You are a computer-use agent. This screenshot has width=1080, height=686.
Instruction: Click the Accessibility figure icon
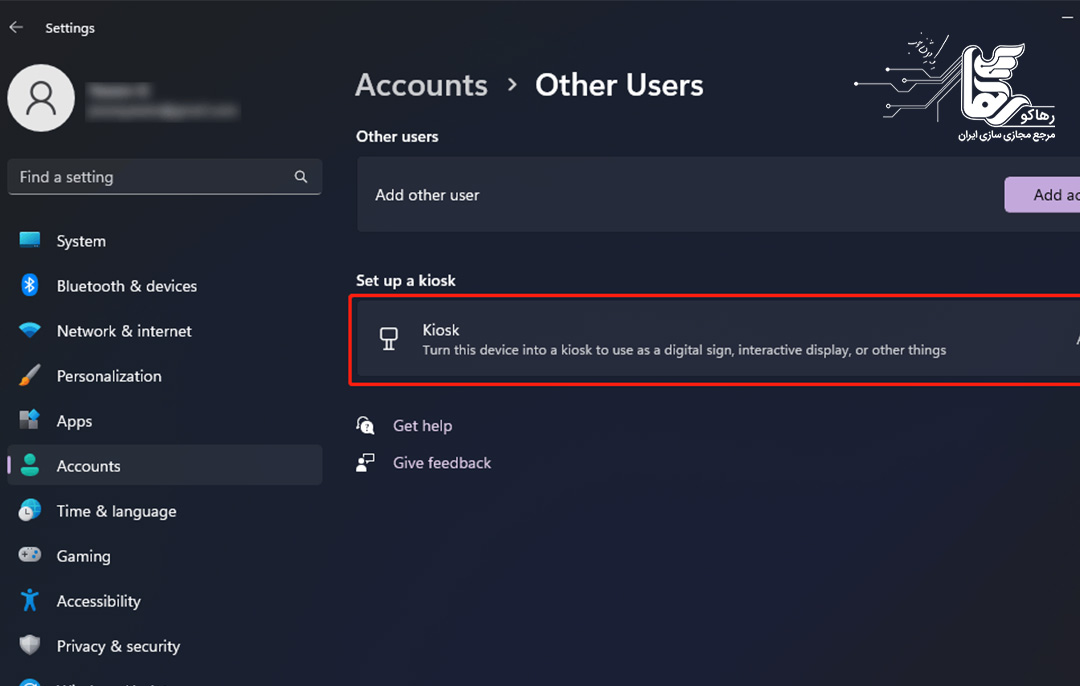coord(30,601)
